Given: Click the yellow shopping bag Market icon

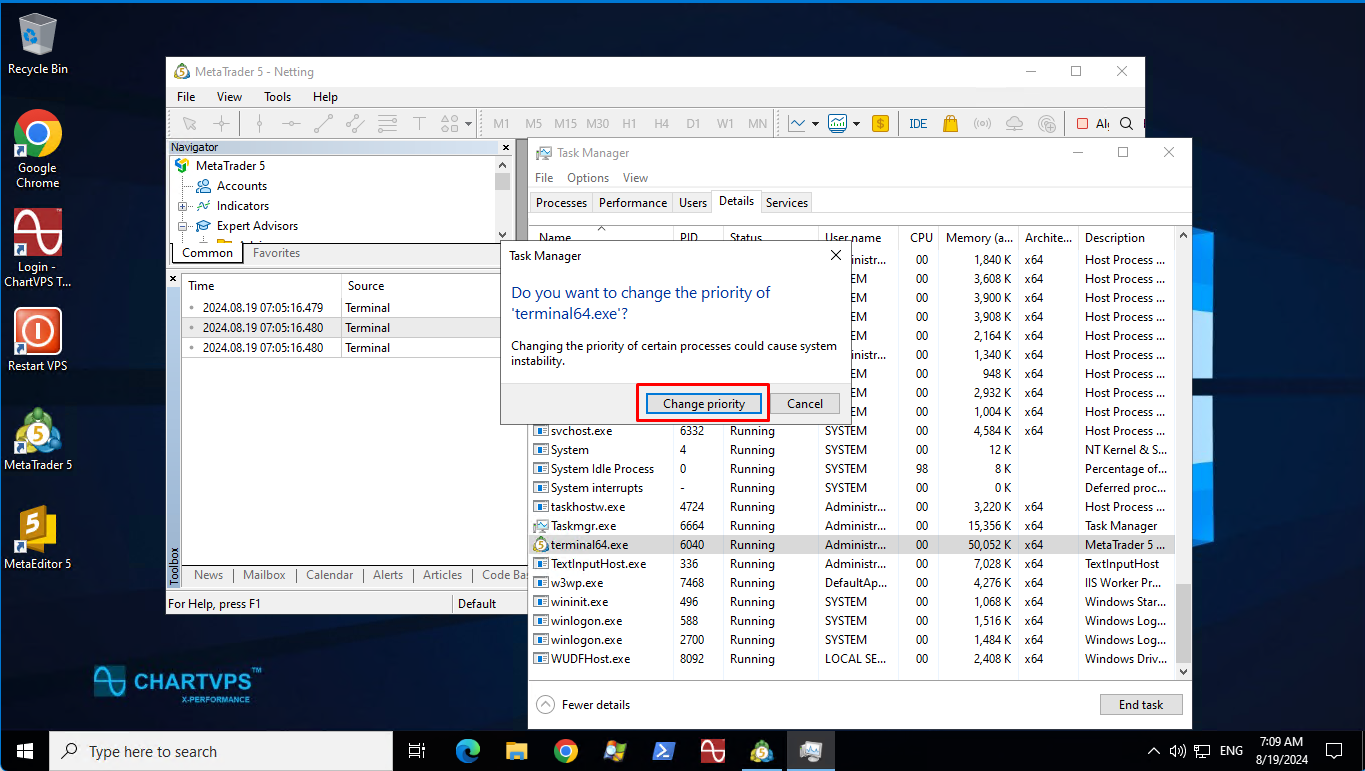Looking at the screenshot, I should pyautogui.click(x=950, y=124).
